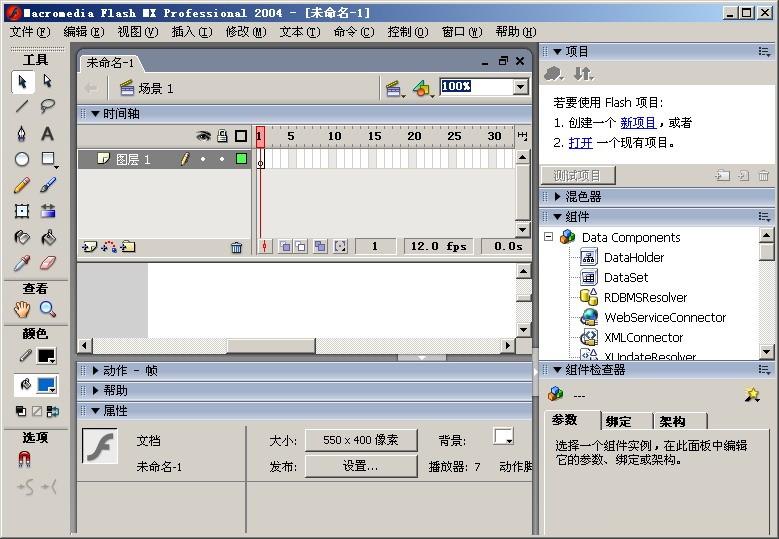Toggle show/hide all layers eye icon
Viewport: 779px width, 539px height.
(203, 136)
